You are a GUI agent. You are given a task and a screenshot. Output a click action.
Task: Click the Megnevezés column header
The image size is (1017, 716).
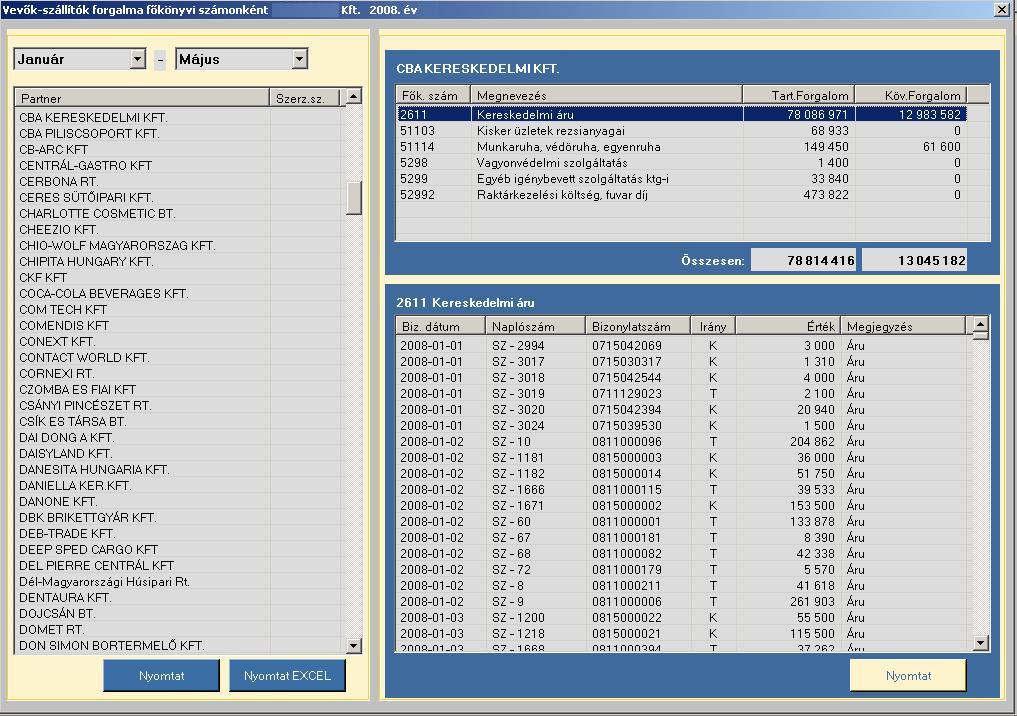pyautogui.click(x=606, y=95)
